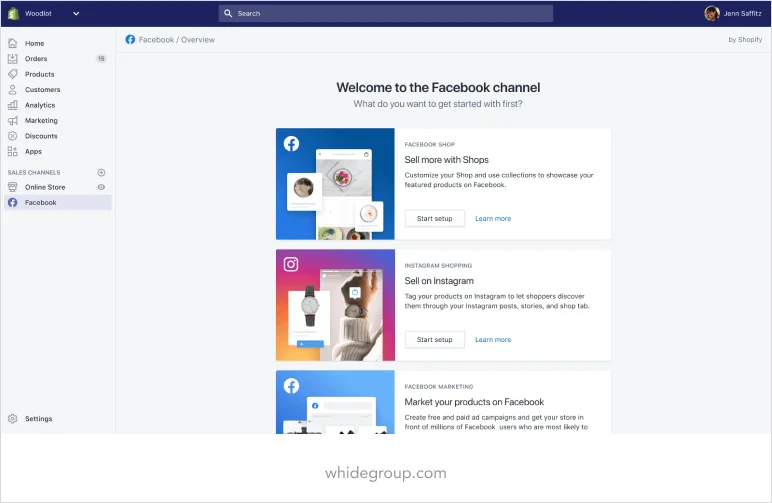Open Analytics in the sidebar
The image size is (772, 503).
click(x=40, y=105)
